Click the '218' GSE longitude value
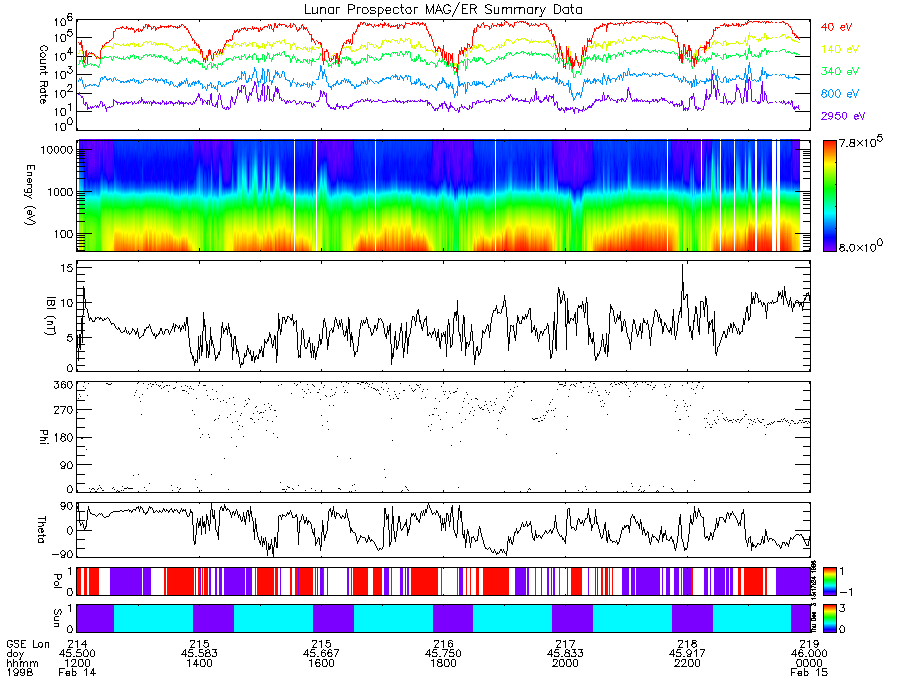This screenshot has width=900, height=700. click(687, 644)
